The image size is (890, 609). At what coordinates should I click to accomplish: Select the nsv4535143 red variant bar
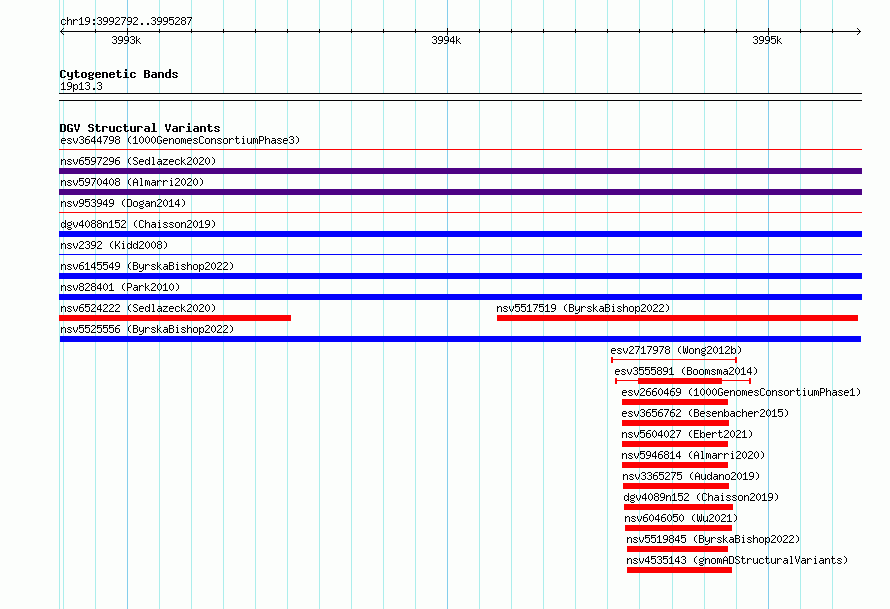coord(679,570)
